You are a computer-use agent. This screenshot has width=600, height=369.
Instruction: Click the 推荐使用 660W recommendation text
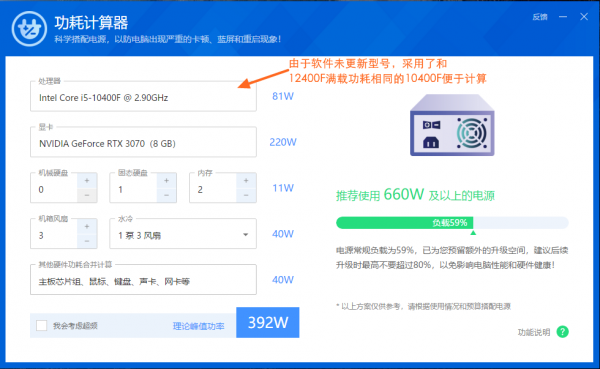click(415, 195)
